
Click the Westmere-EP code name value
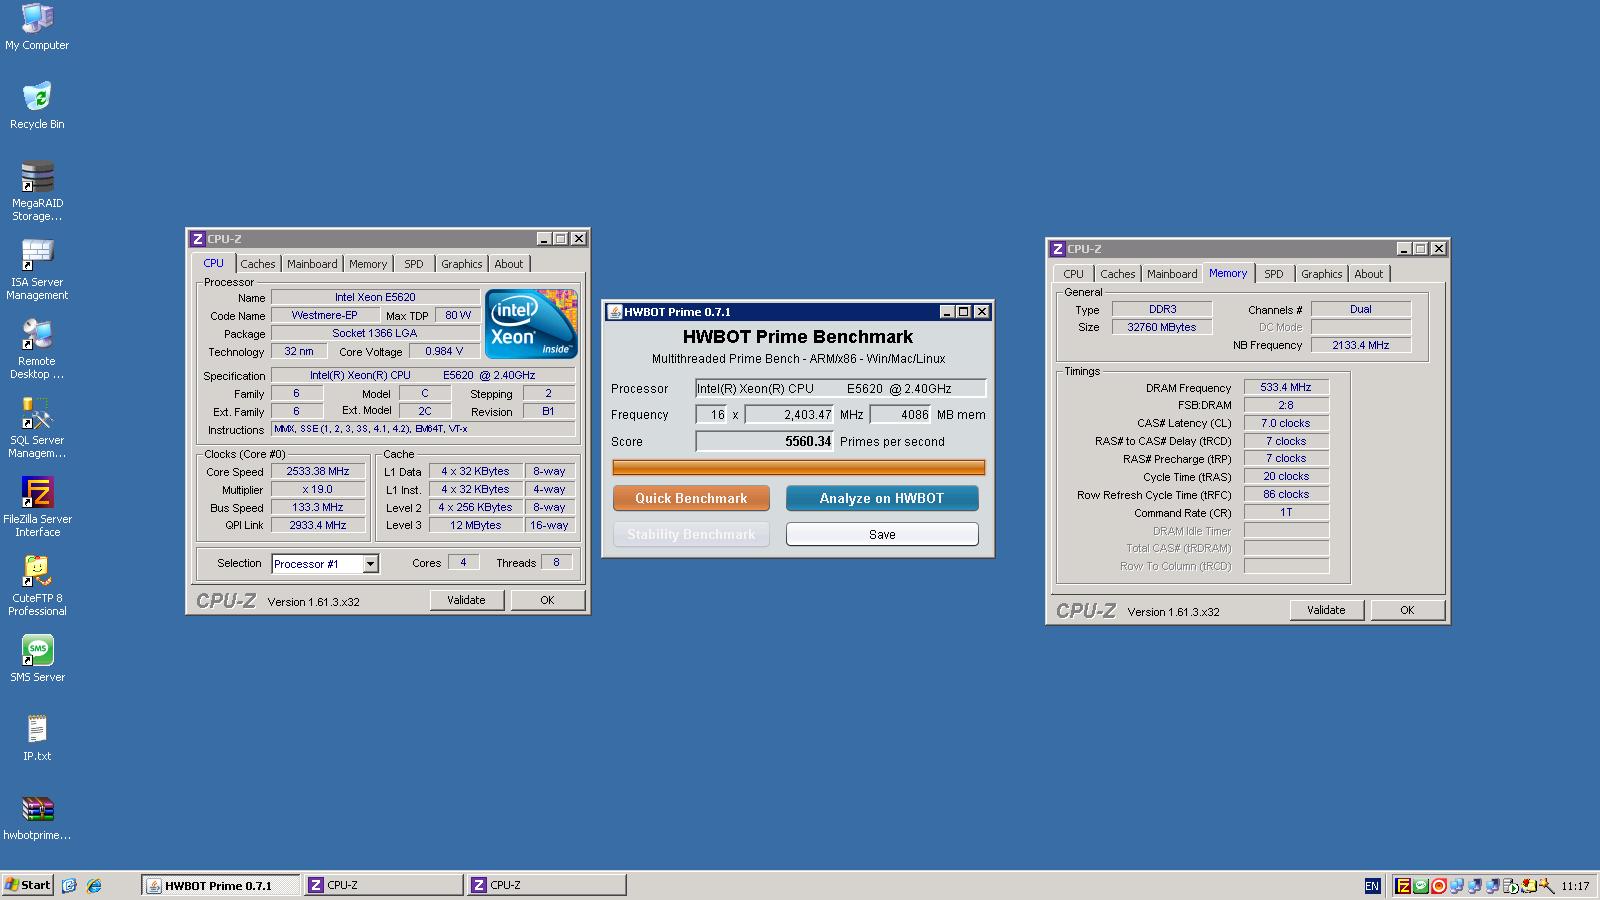(x=324, y=315)
